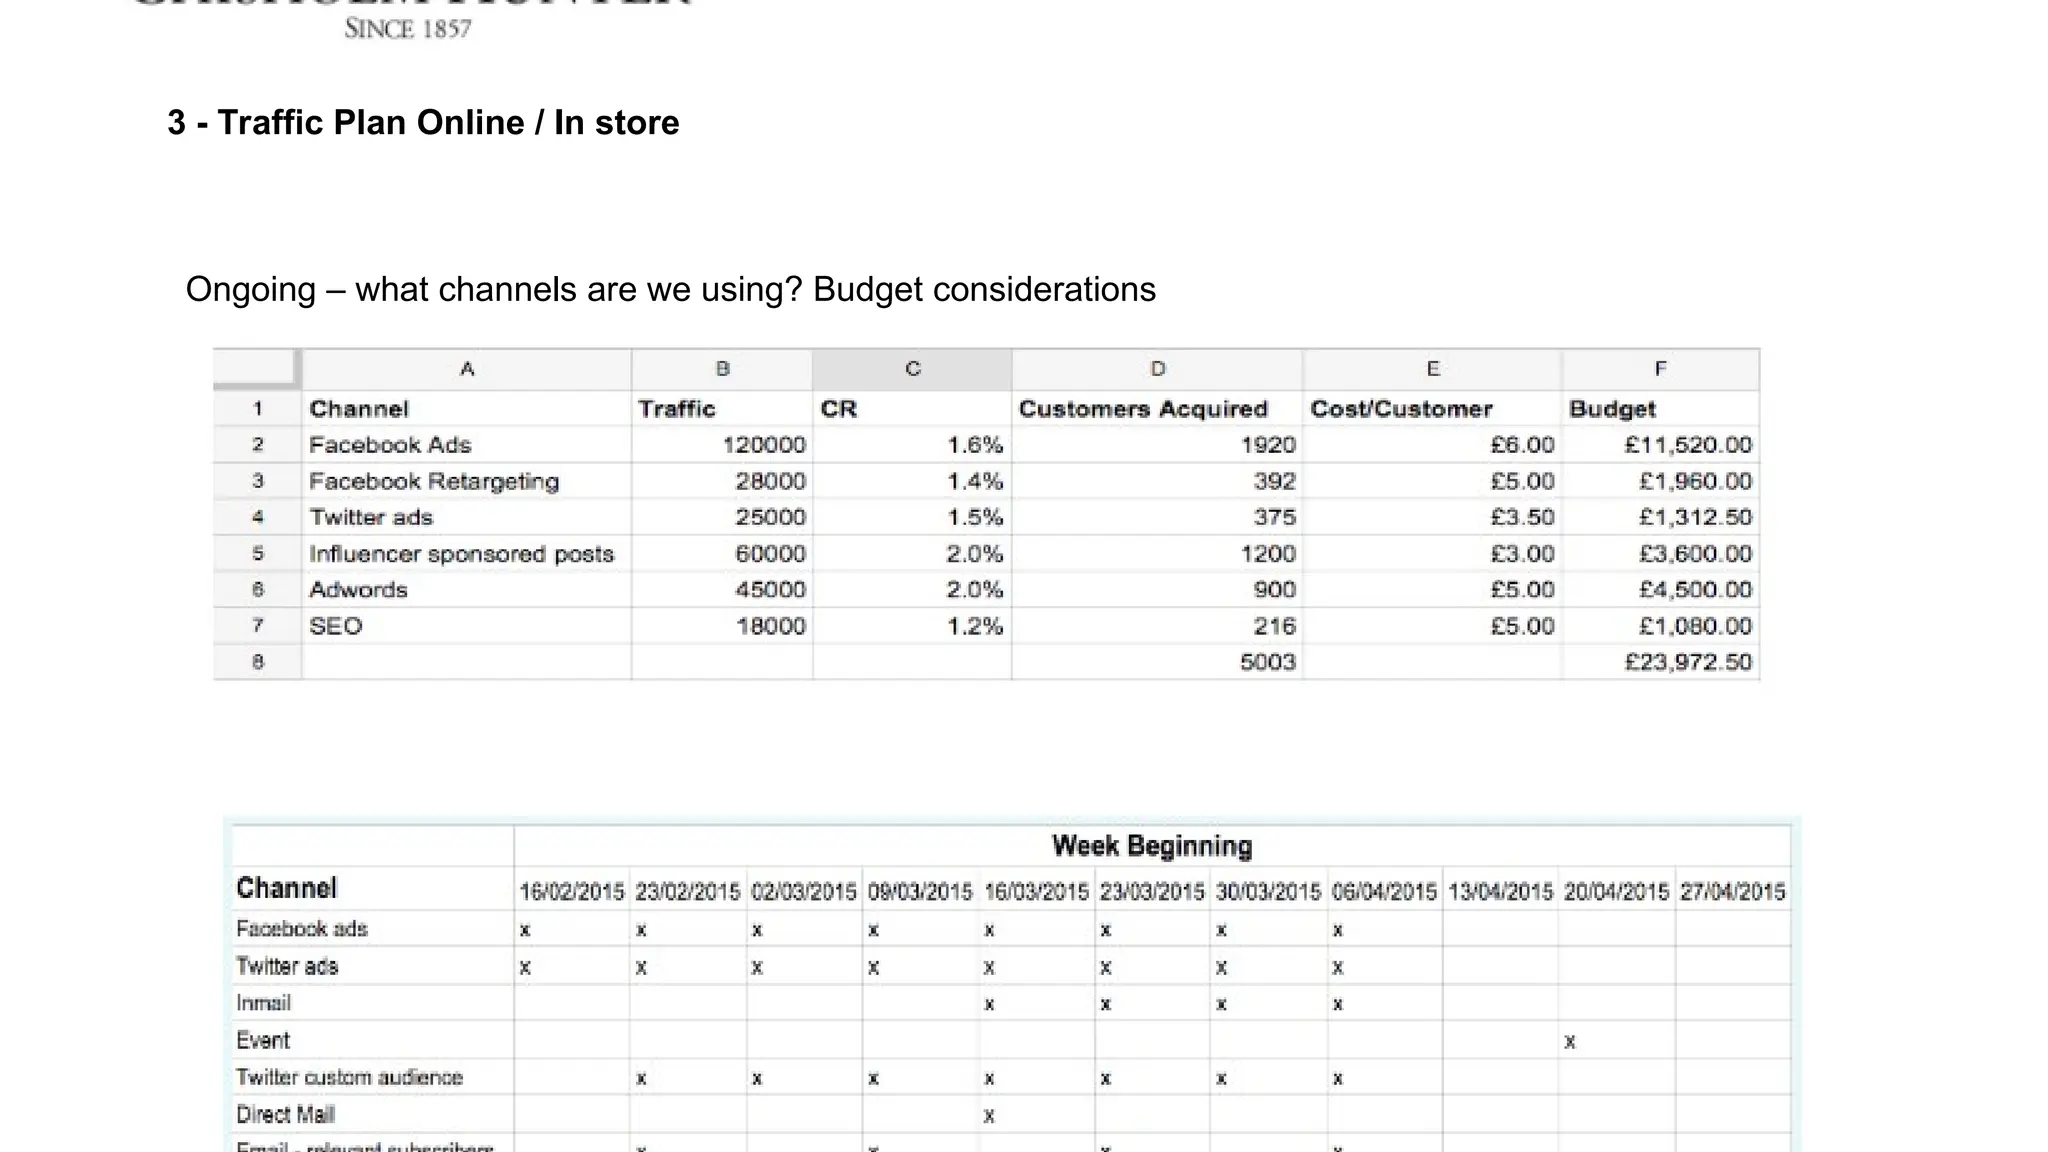2048x1152 pixels.
Task: Select highlighted column C header
Action: [912, 369]
